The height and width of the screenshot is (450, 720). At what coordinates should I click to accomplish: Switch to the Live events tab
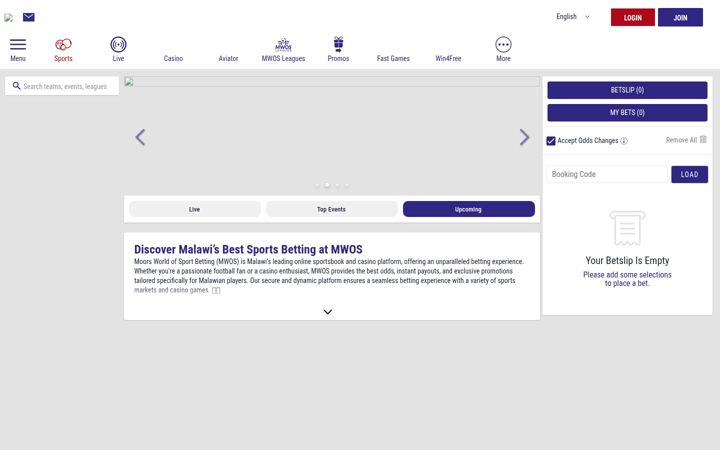pos(195,209)
